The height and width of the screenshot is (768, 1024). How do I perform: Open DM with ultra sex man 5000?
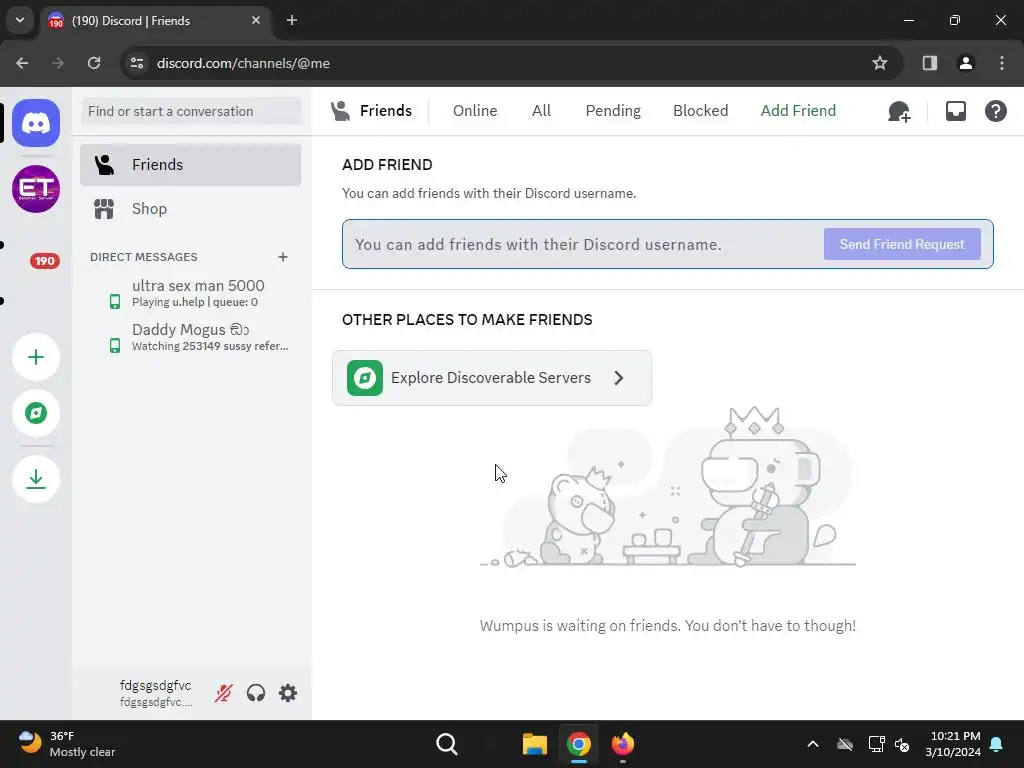tap(190, 293)
